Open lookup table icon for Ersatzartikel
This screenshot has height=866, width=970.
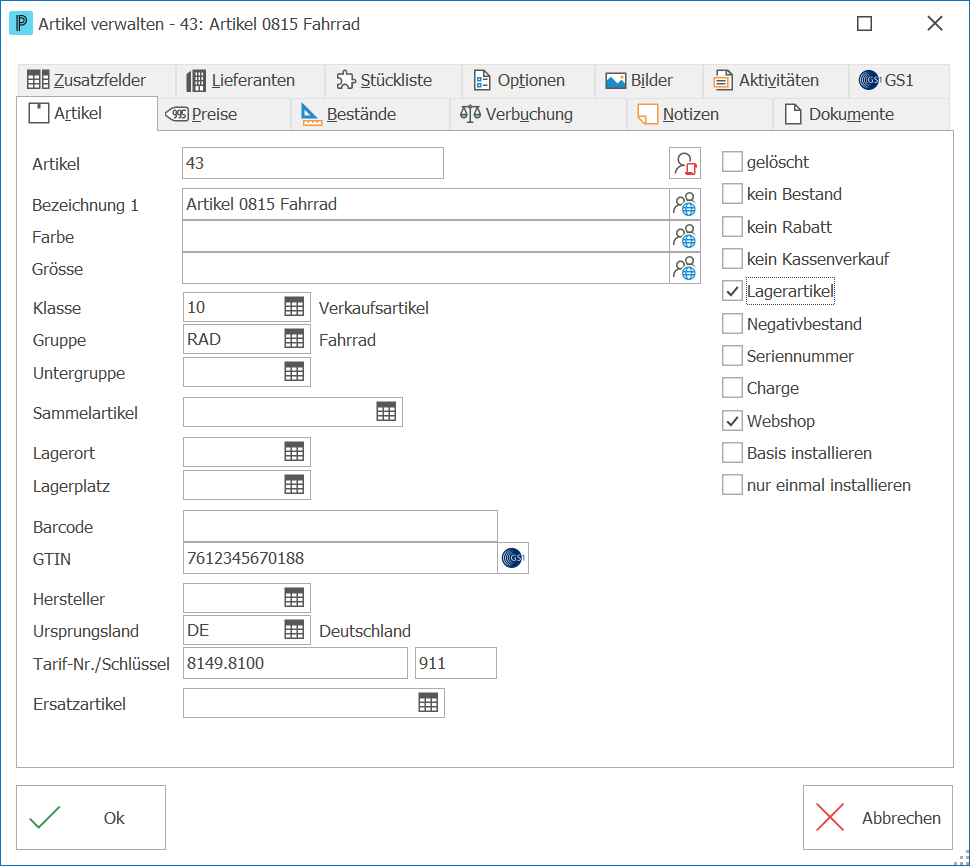click(x=428, y=703)
